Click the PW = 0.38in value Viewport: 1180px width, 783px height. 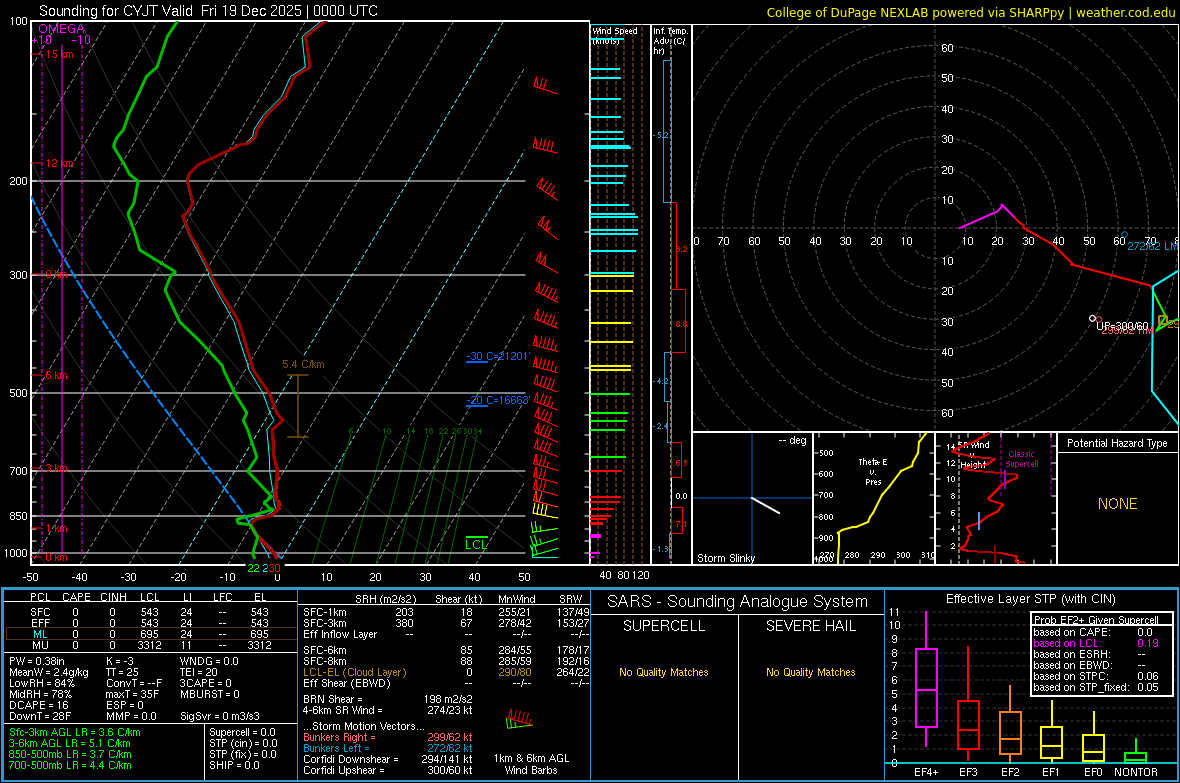[x=37, y=661]
